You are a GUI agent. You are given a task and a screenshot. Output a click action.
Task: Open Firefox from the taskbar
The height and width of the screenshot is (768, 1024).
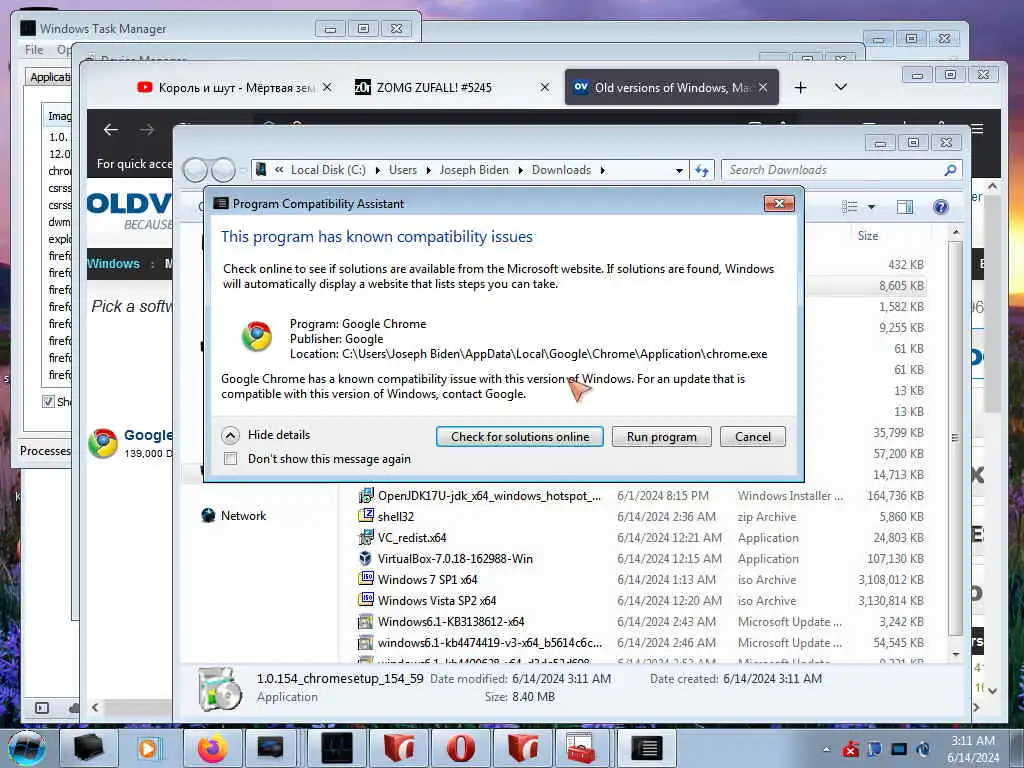[213, 748]
